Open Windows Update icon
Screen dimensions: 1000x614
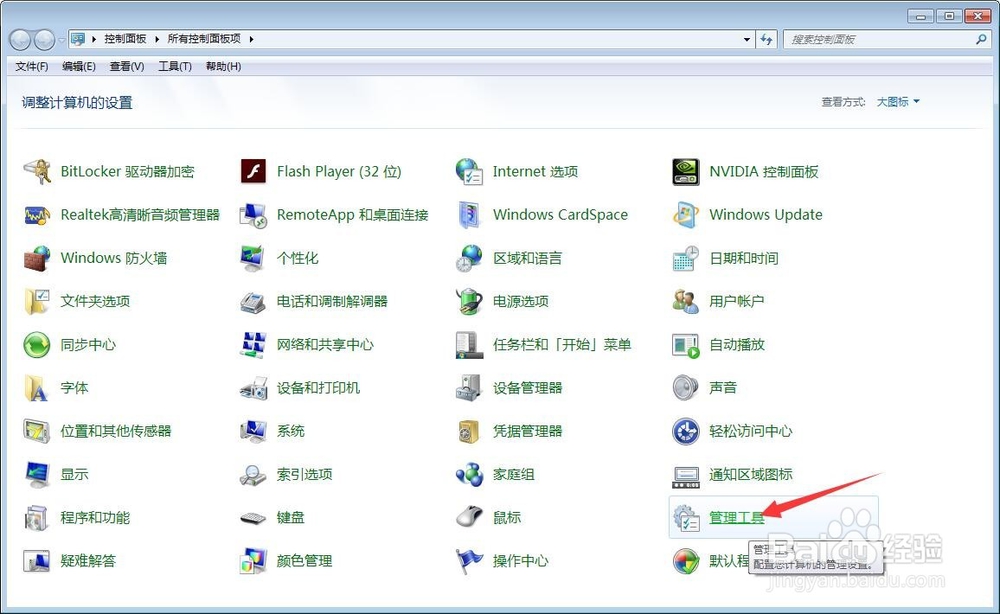pyautogui.click(x=686, y=215)
